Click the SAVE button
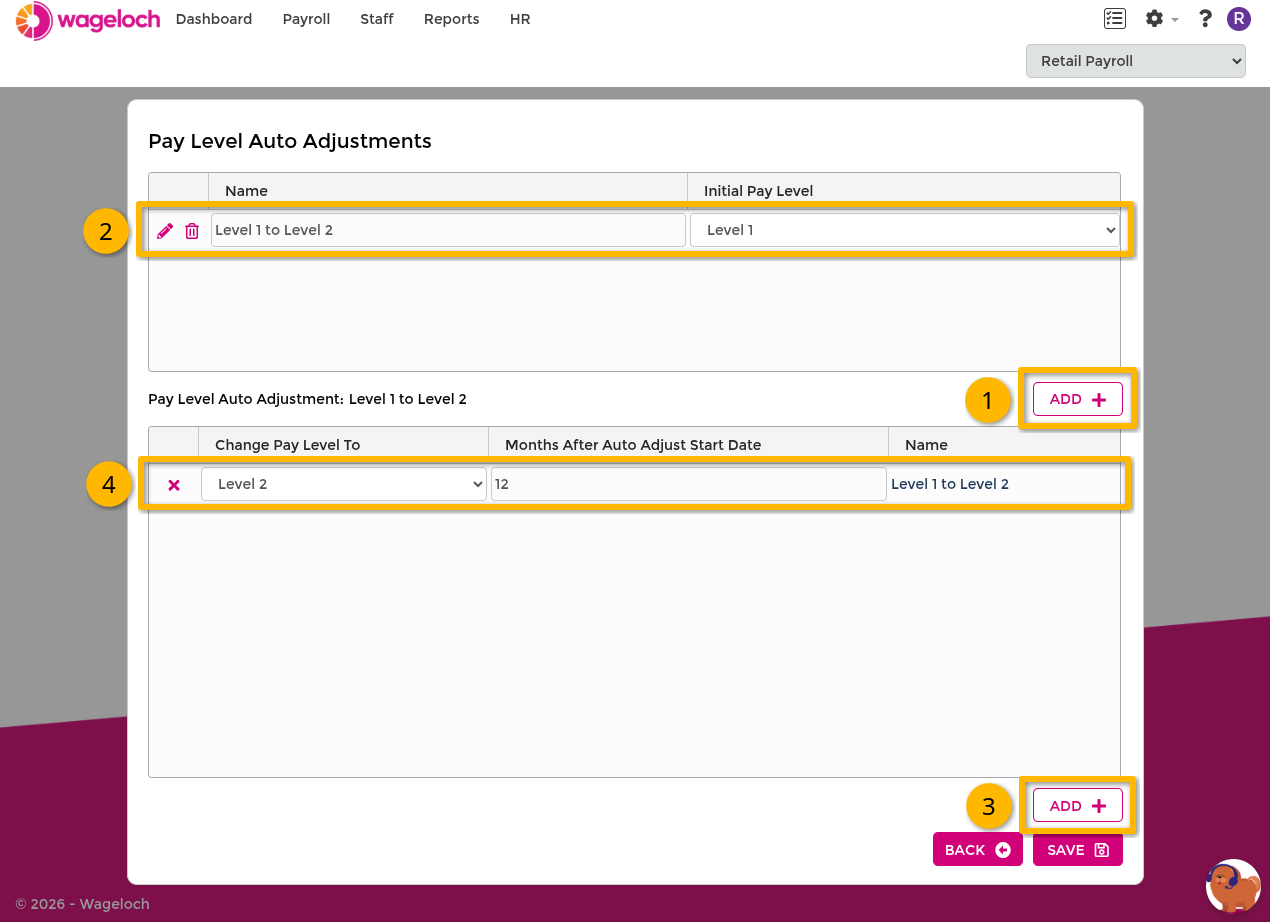 pyautogui.click(x=1078, y=850)
